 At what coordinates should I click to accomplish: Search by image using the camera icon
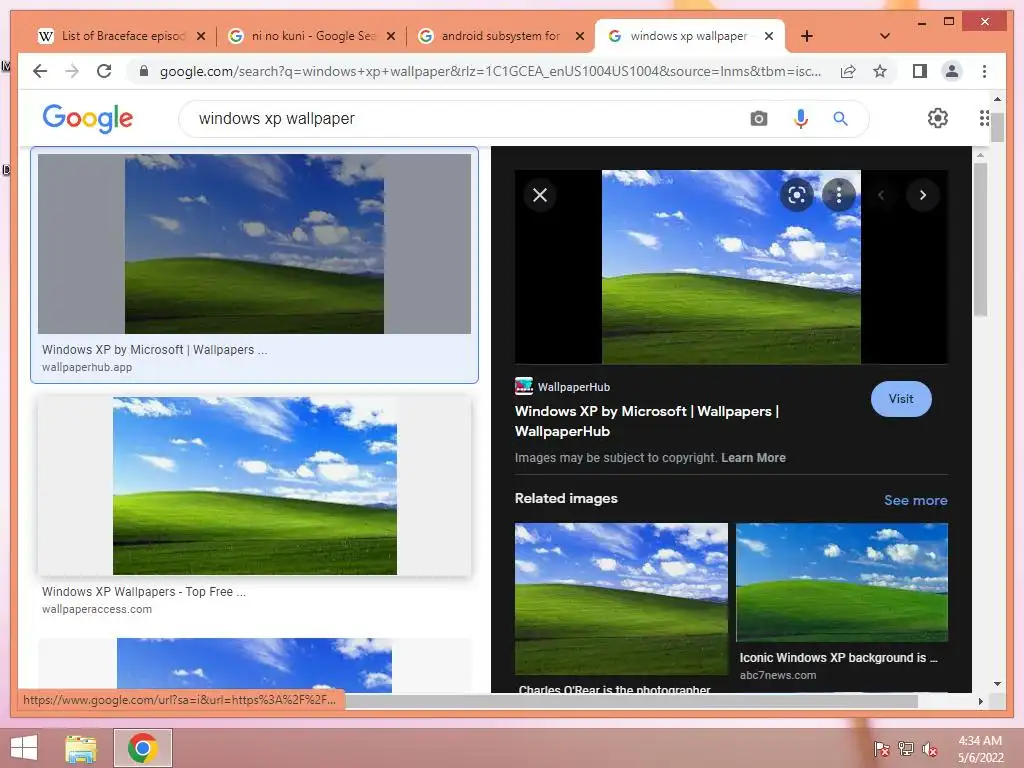point(758,118)
